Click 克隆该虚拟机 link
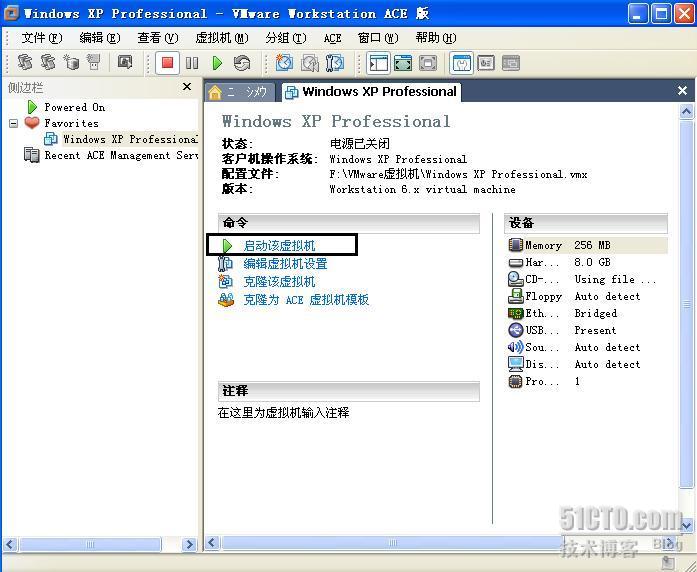This screenshot has height=572, width=697. 279,281
